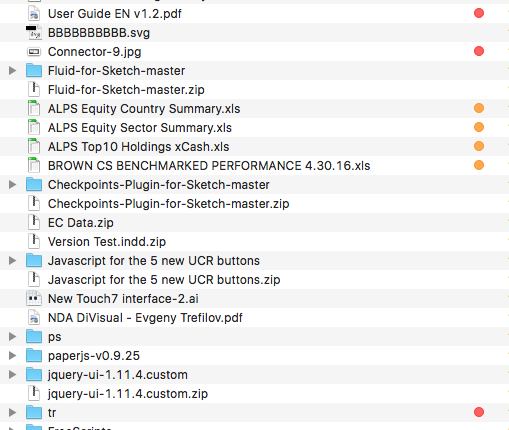Expand the Checkpoints-Plugin-for-Sketch-master folder
This screenshot has height=430, width=509.
pos(13,185)
